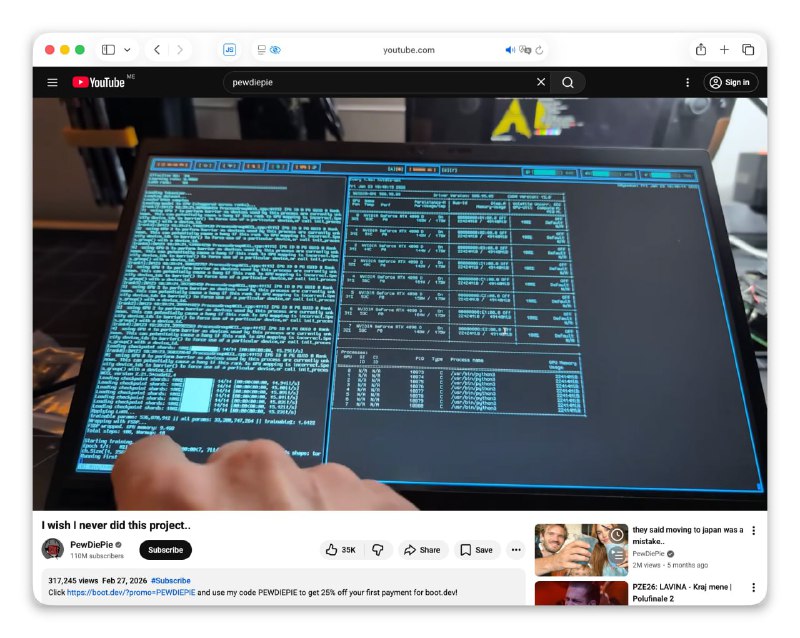Open sharing options via the Share arrow icon
The width and height of the screenshot is (800, 638).
411,550
